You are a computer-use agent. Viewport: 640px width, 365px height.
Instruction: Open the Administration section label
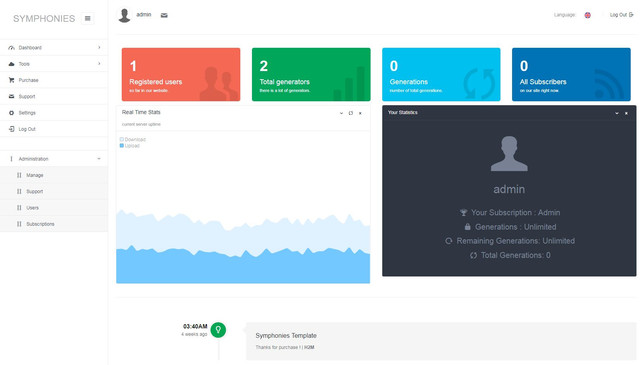point(33,159)
